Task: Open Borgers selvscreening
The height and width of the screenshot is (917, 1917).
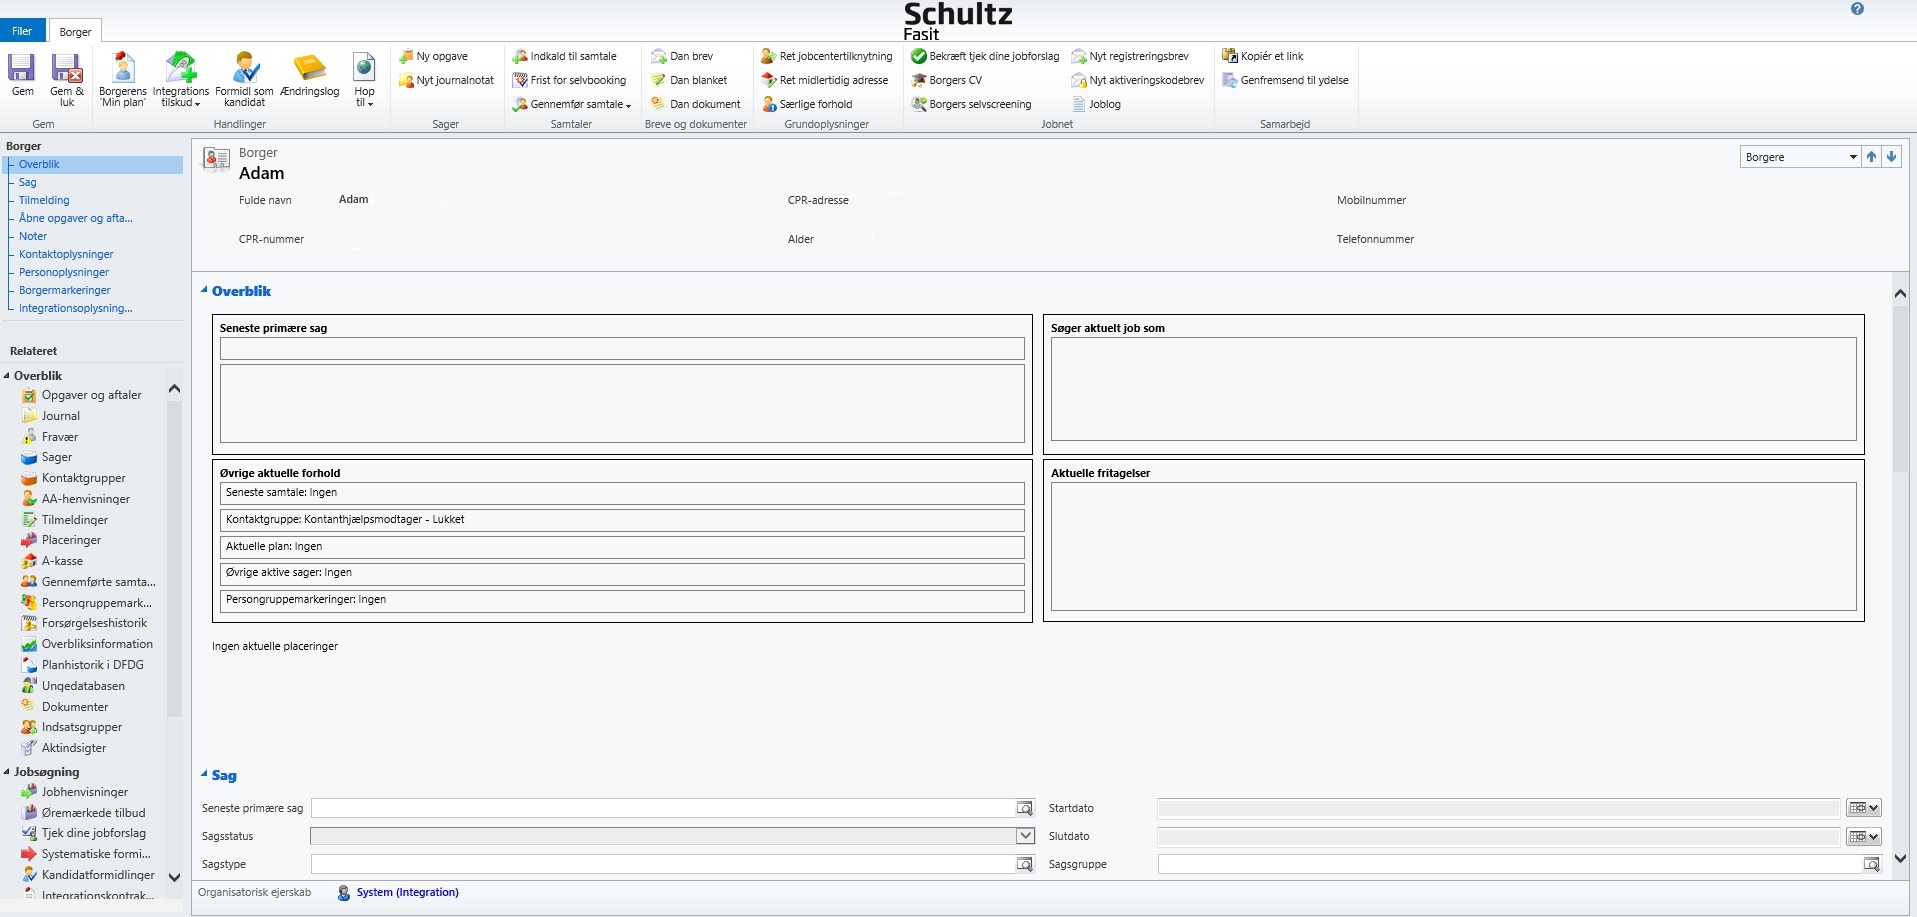Action: [x=971, y=104]
